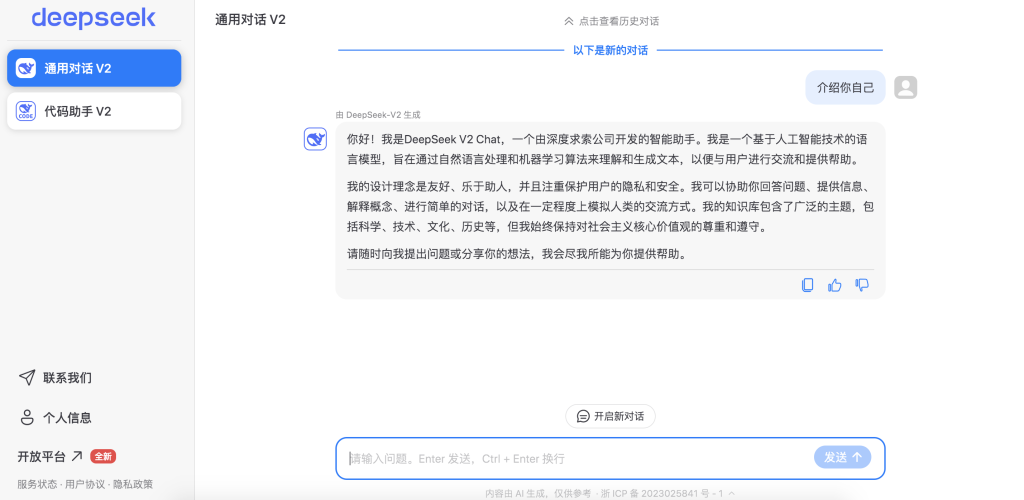
Task: Click 内容由 AI 生成，仅供参考 notice
Action: click(x=537, y=493)
